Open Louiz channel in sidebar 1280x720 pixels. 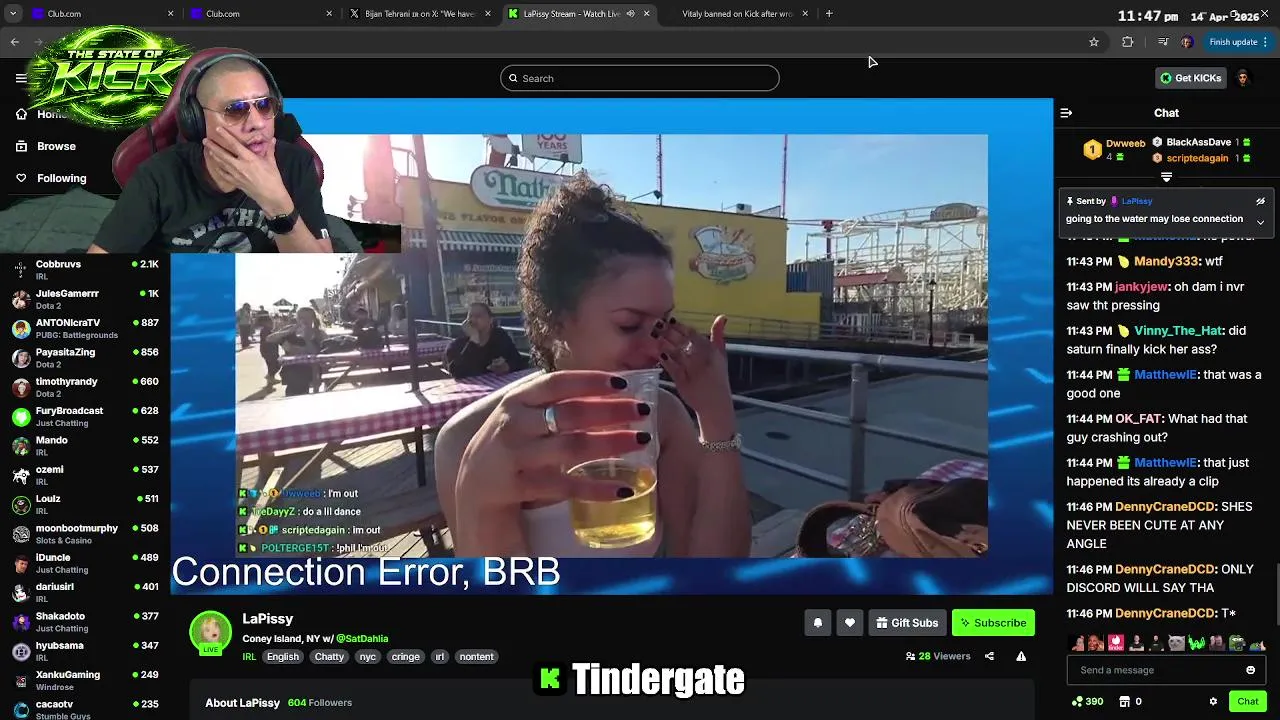[85, 504]
